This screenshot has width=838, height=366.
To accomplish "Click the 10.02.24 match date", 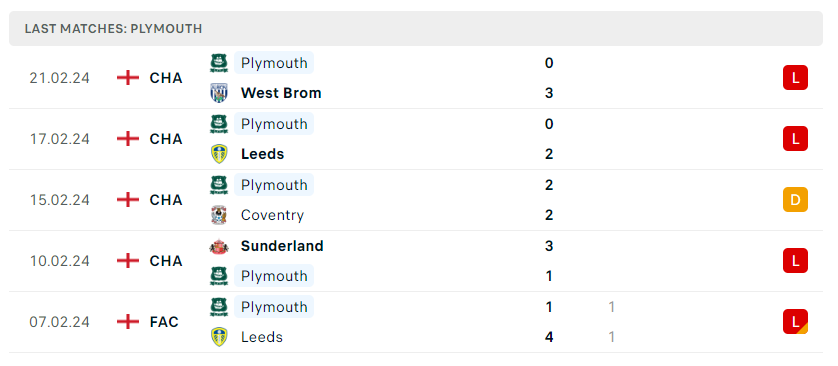I will tap(60, 261).
